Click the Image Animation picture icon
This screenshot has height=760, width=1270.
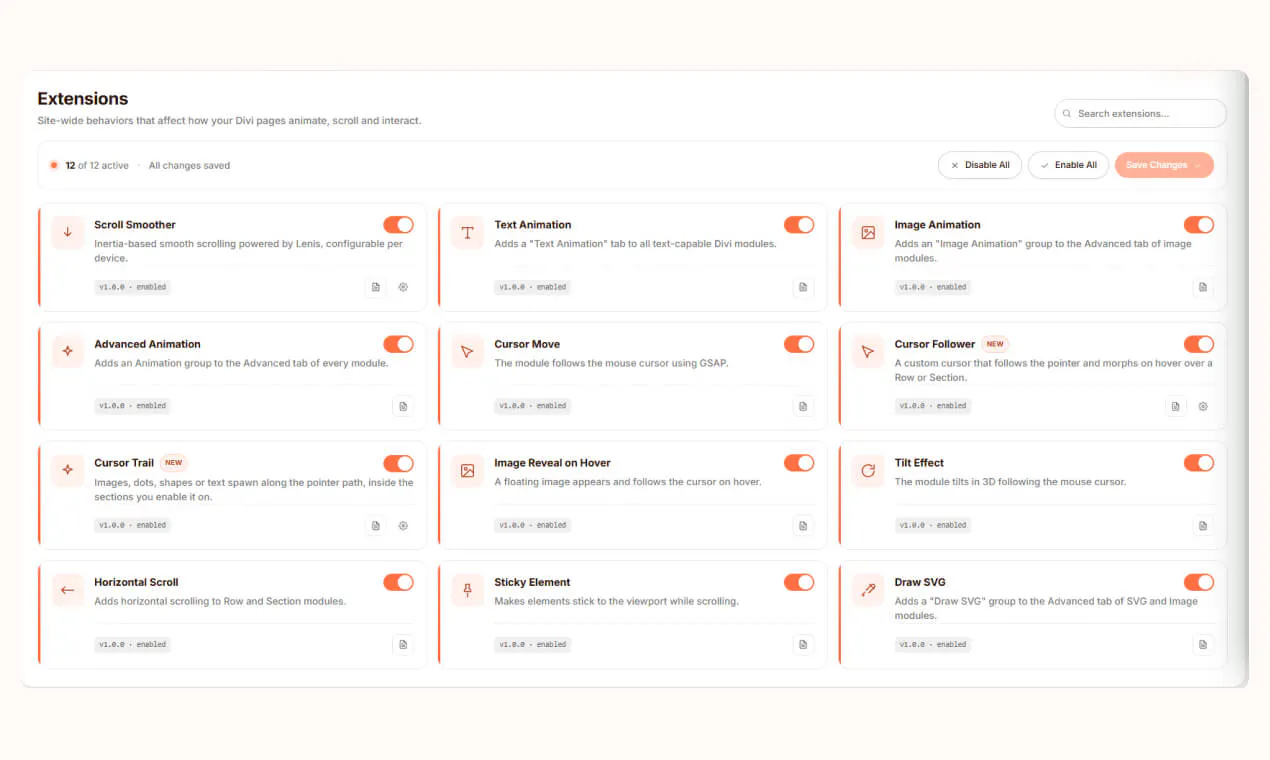click(868, 233)
